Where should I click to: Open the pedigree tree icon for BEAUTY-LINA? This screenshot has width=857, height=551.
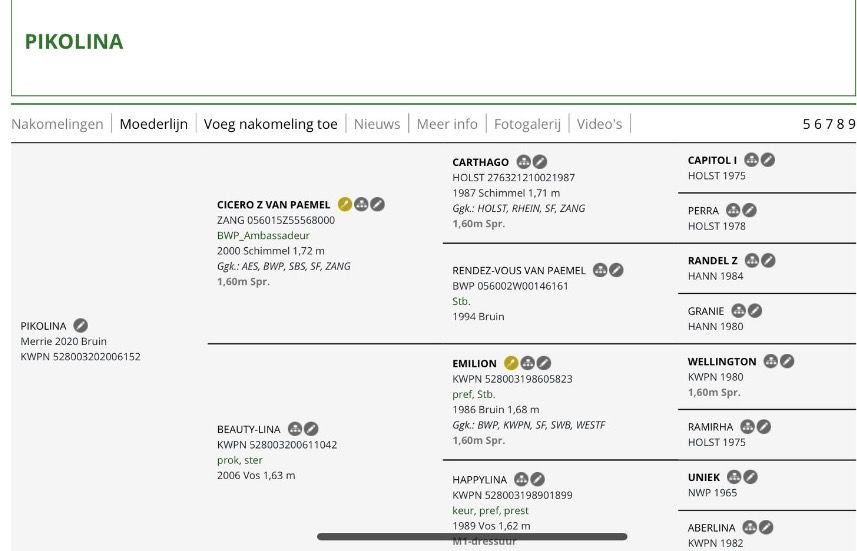(x=295, y=429)
